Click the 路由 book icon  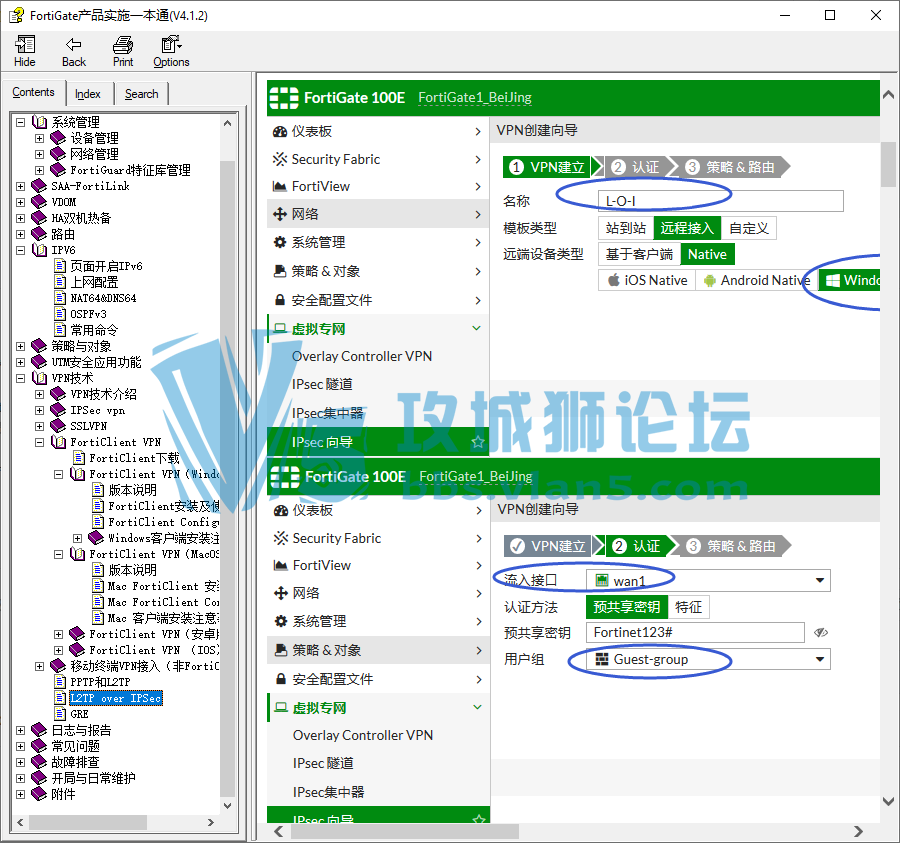(39, 234)
